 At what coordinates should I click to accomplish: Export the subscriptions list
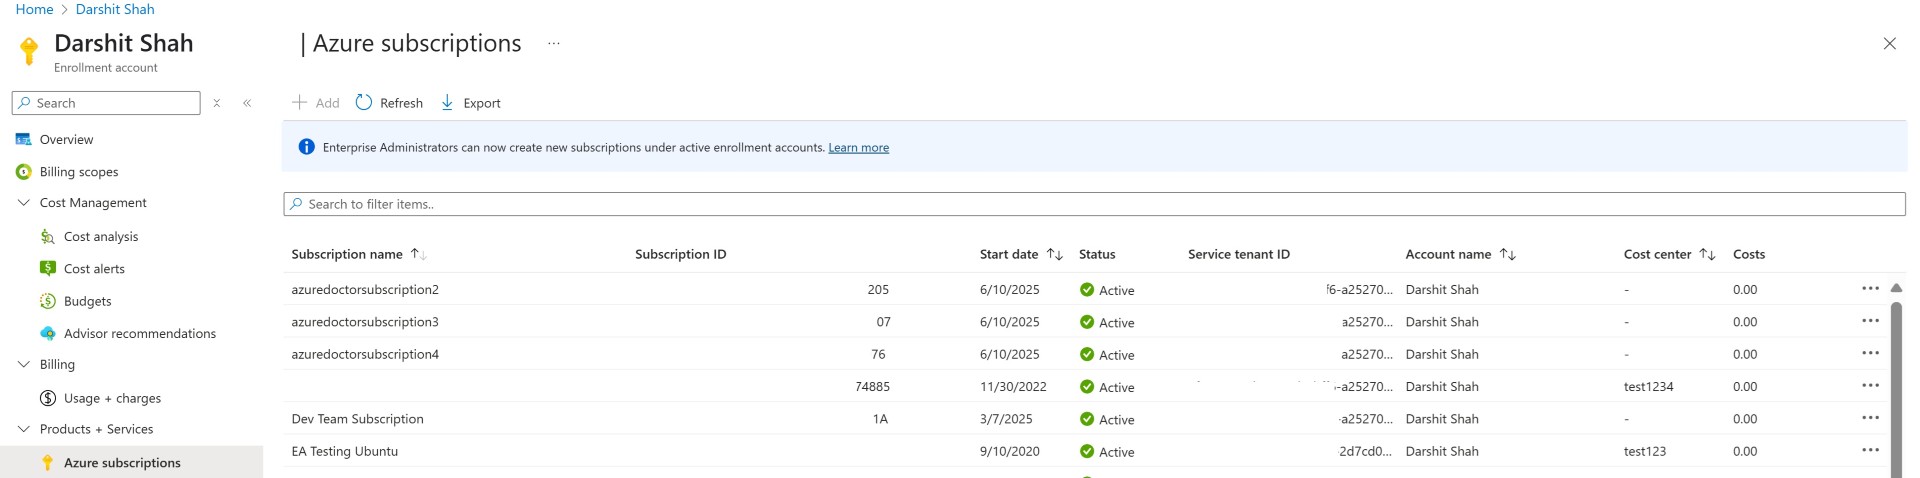[x=471, y=103]
